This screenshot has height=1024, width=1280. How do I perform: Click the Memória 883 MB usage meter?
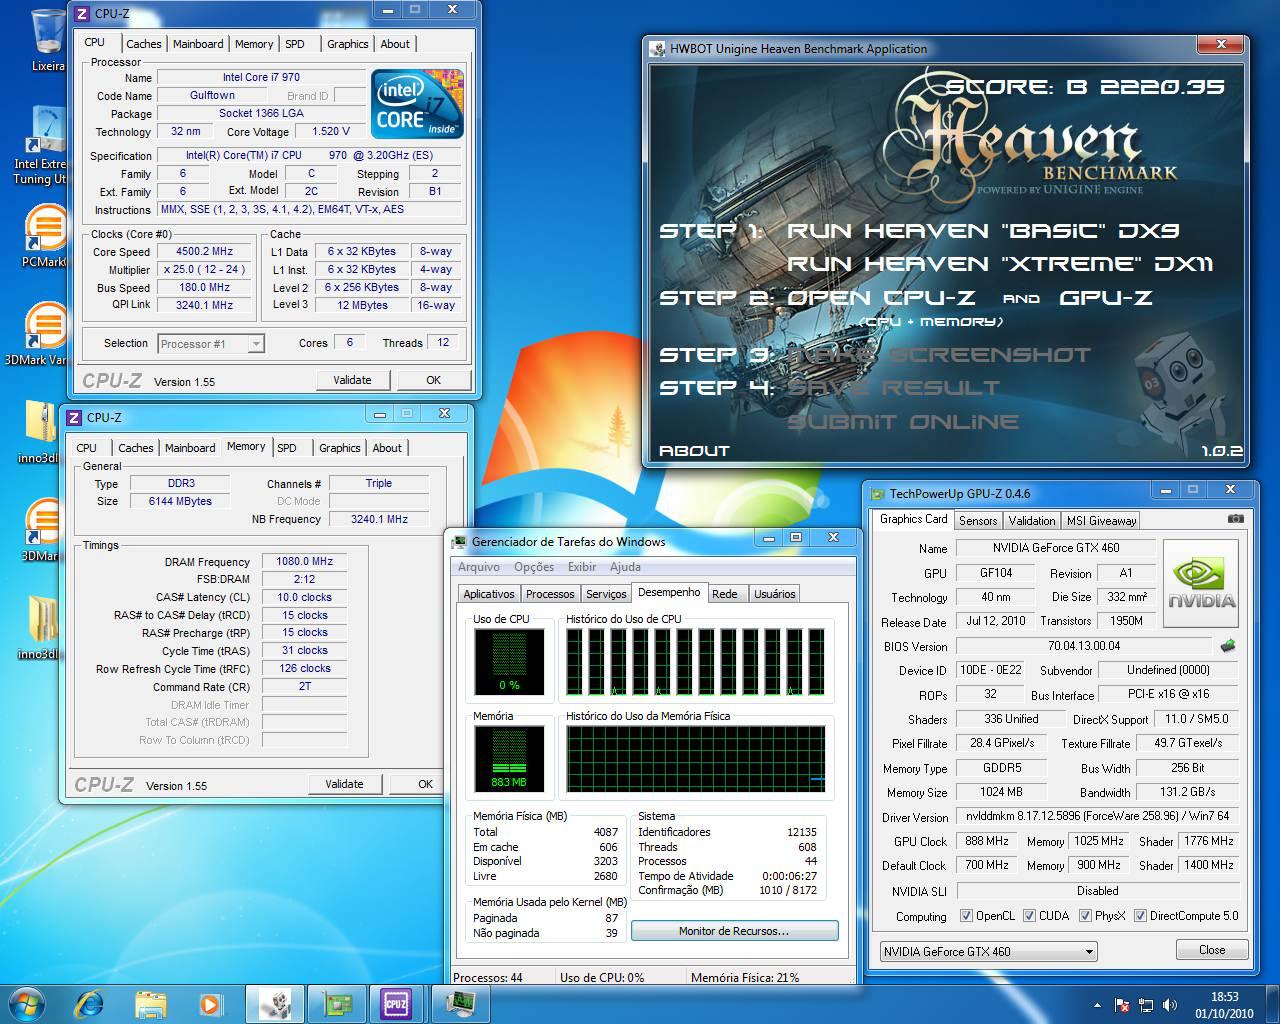coord(509,759)
